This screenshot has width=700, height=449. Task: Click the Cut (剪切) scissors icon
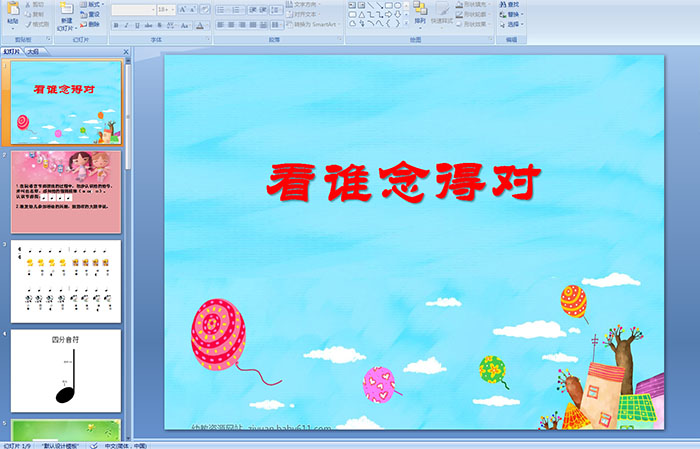28,4
